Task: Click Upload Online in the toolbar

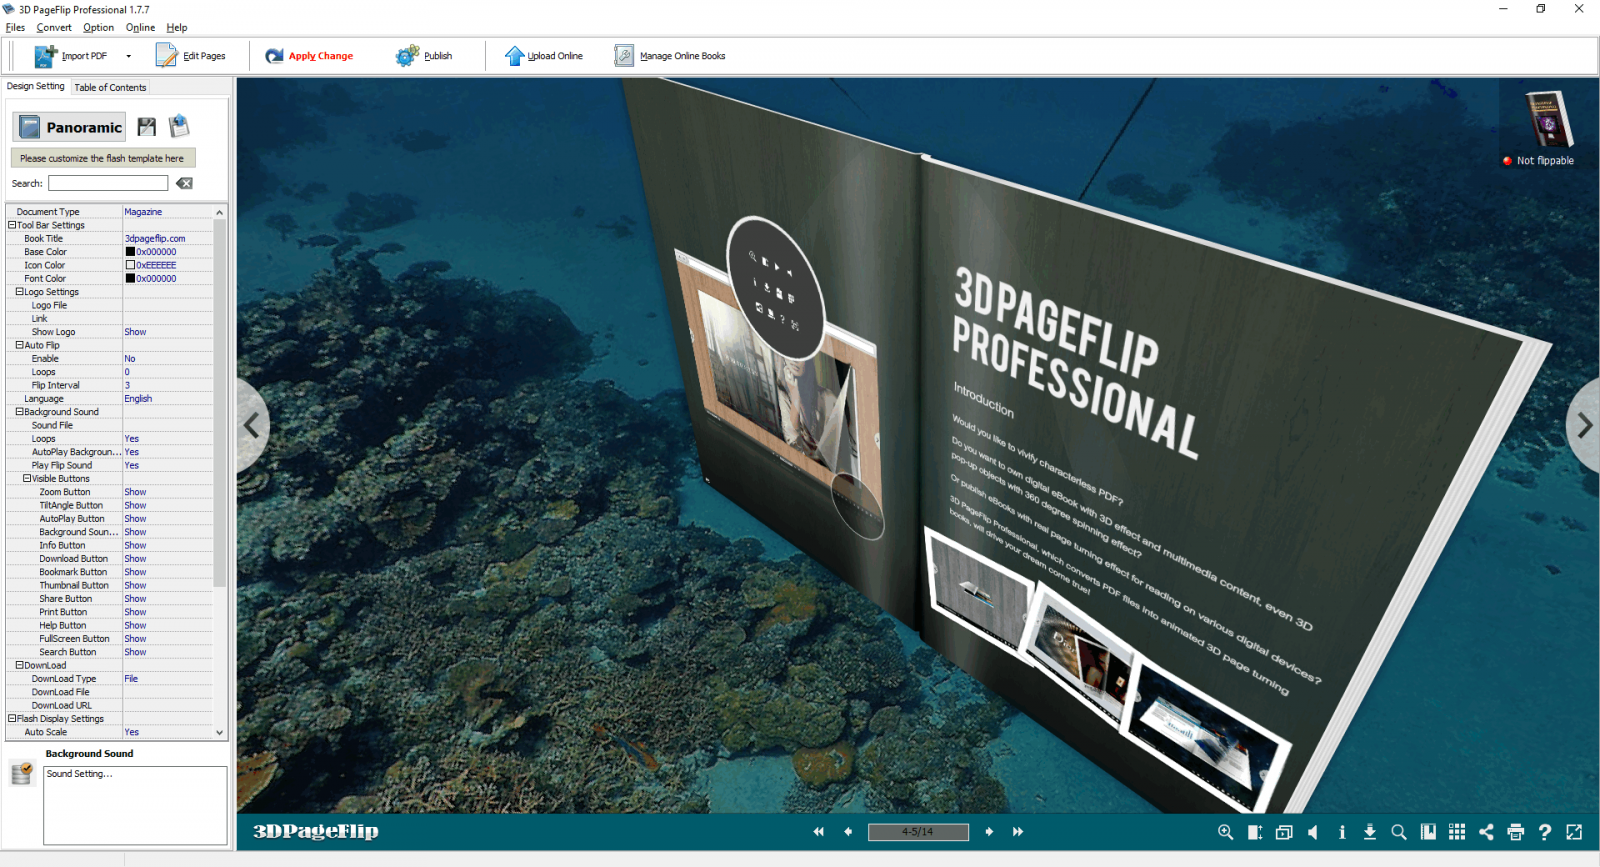Action: (x=543, y=56)
